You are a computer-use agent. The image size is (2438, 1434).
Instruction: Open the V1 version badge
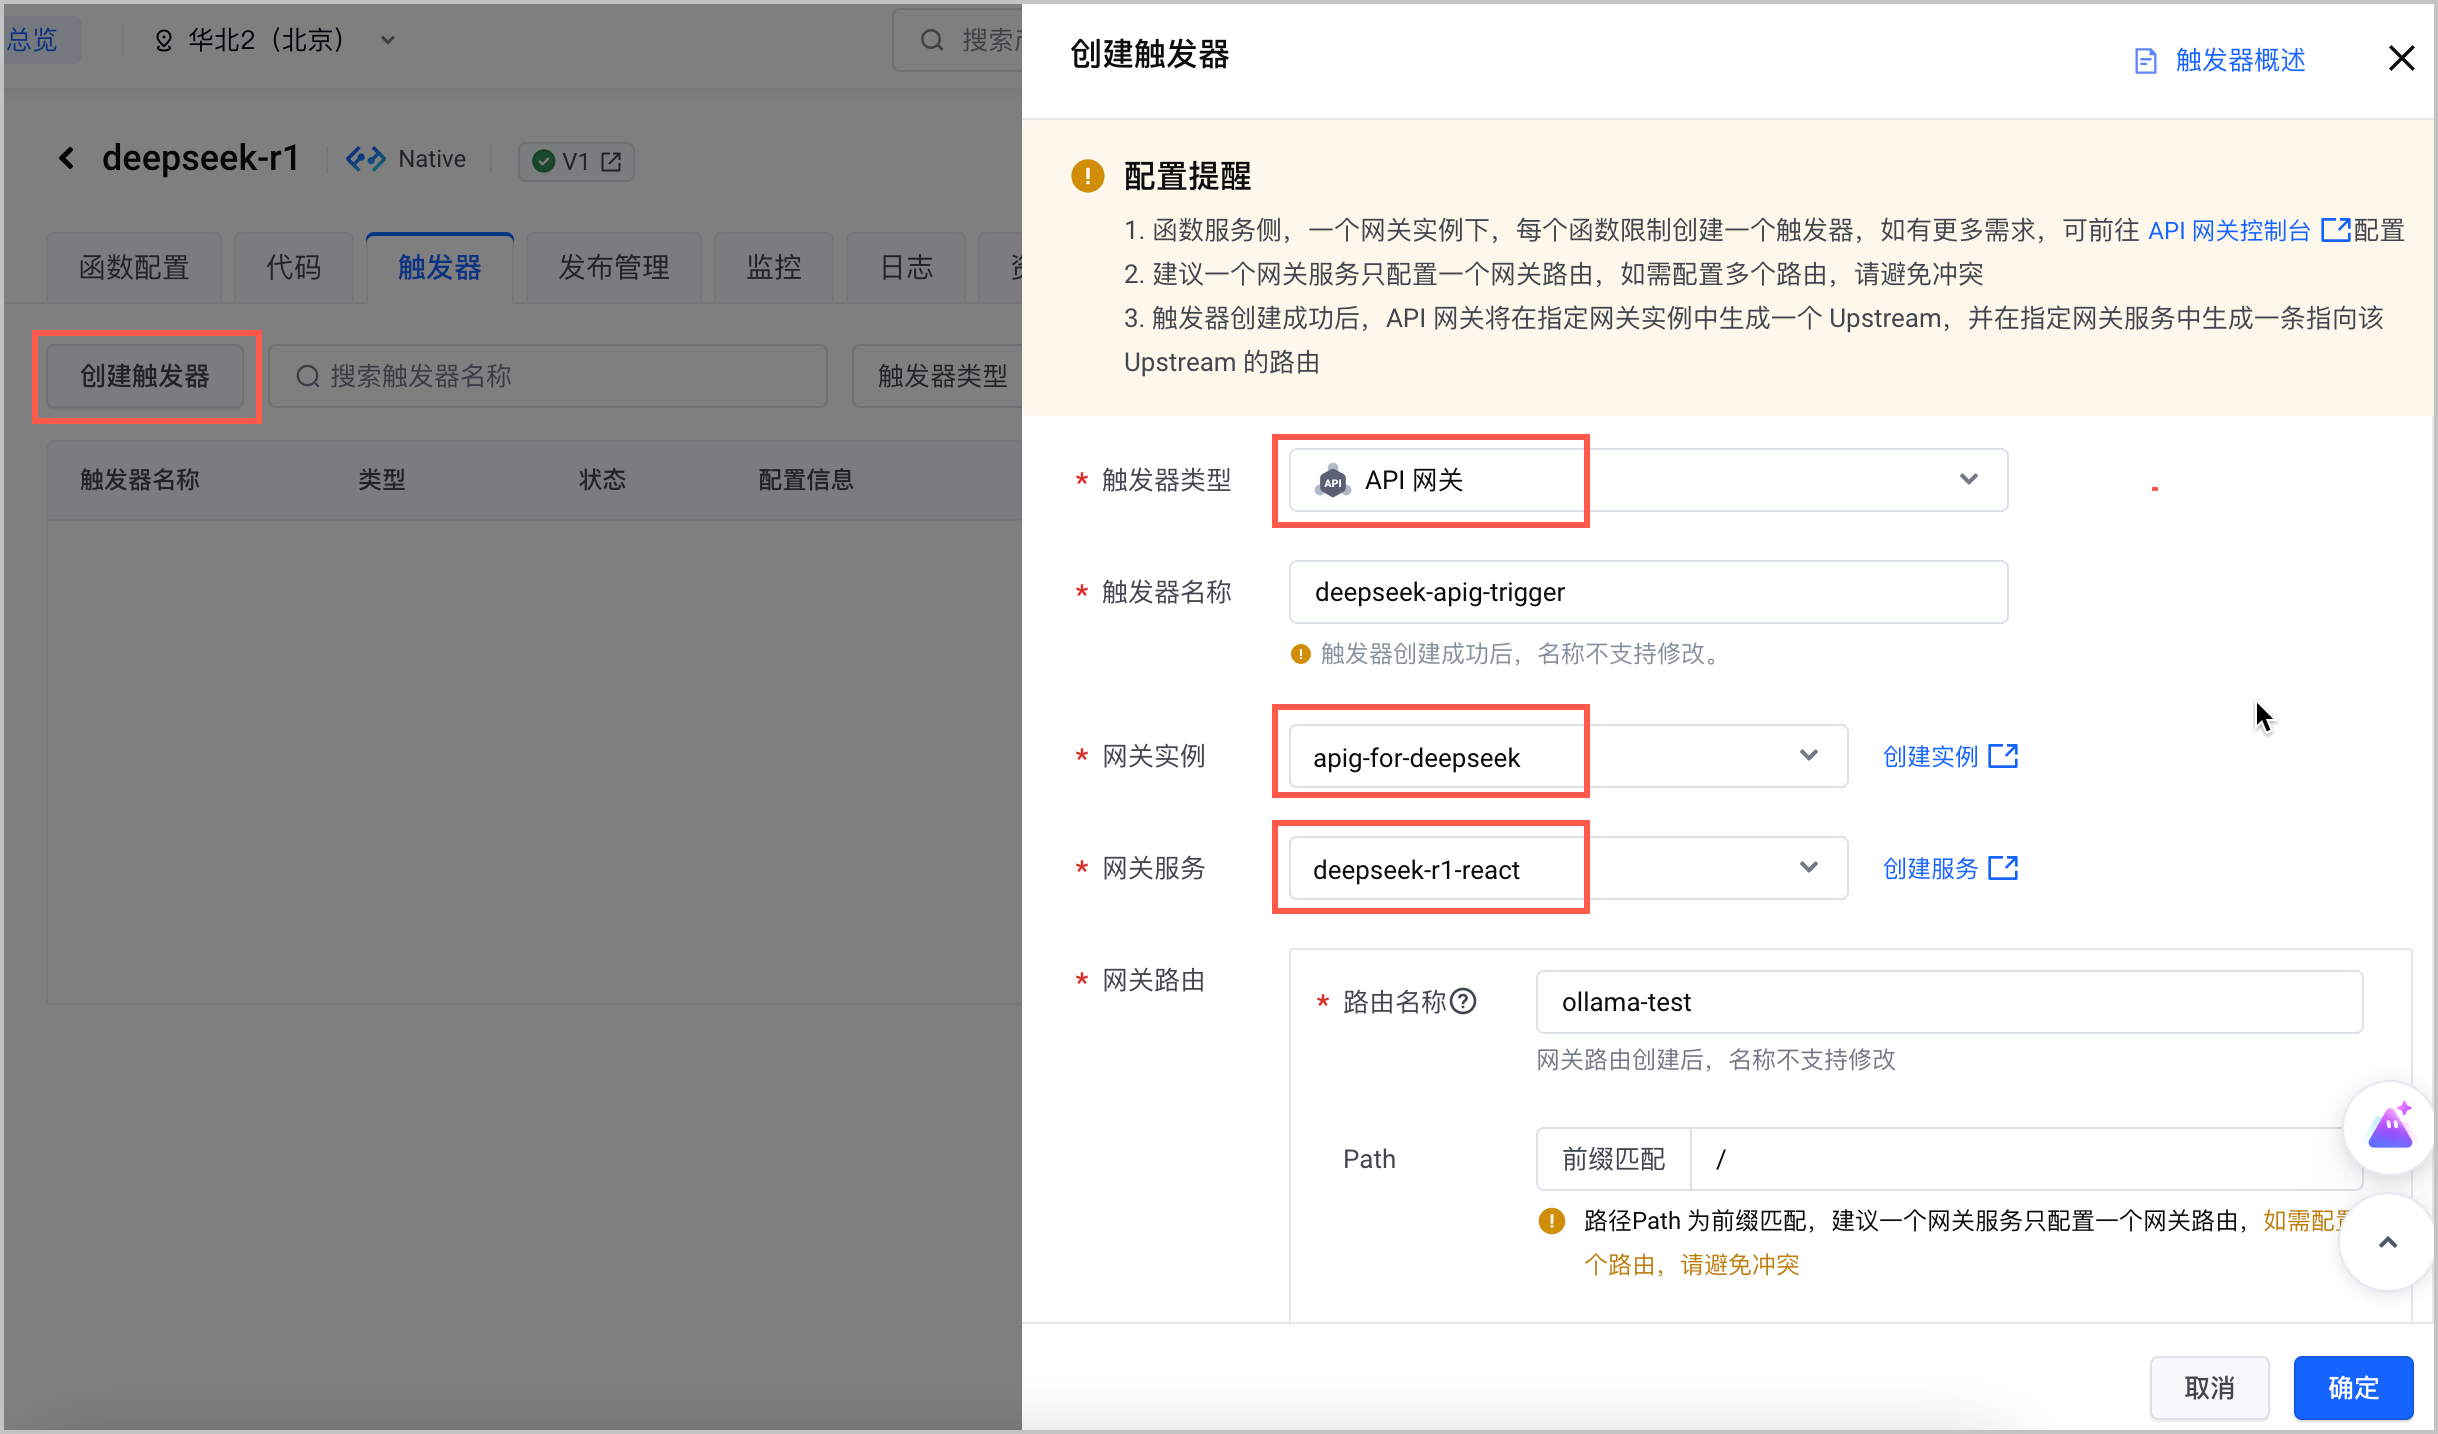pyautogui.click(x=576, y=161)
